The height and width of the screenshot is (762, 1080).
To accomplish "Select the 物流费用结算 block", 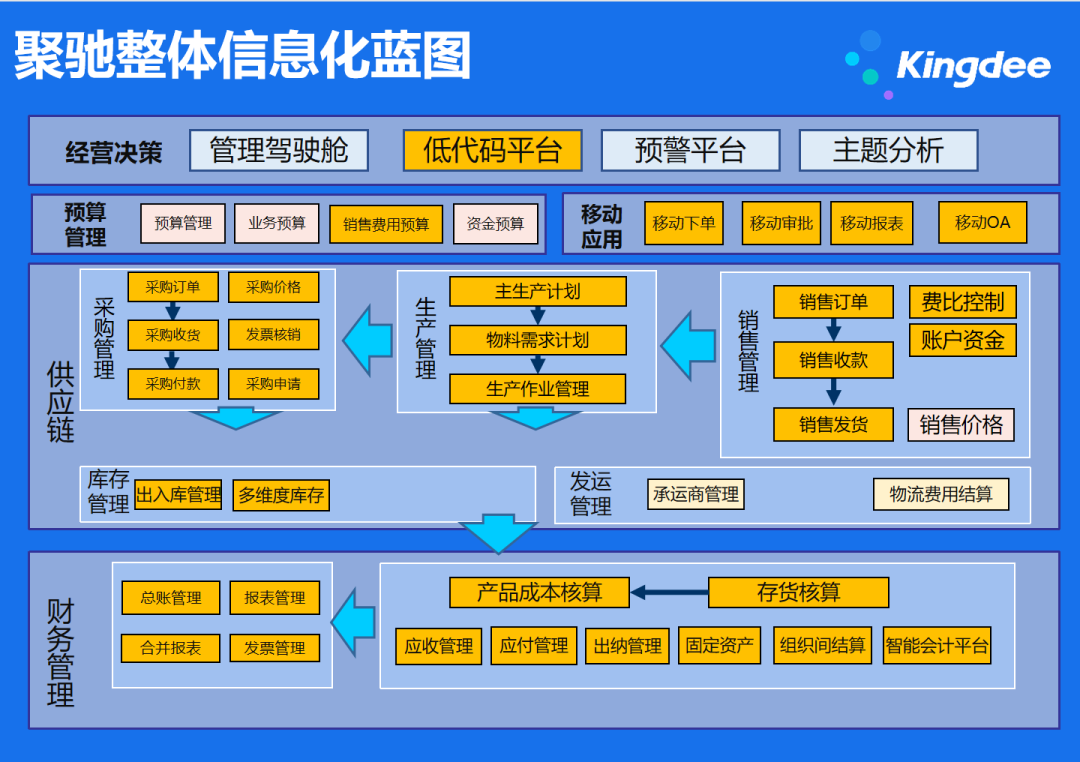I will [940, 494].
